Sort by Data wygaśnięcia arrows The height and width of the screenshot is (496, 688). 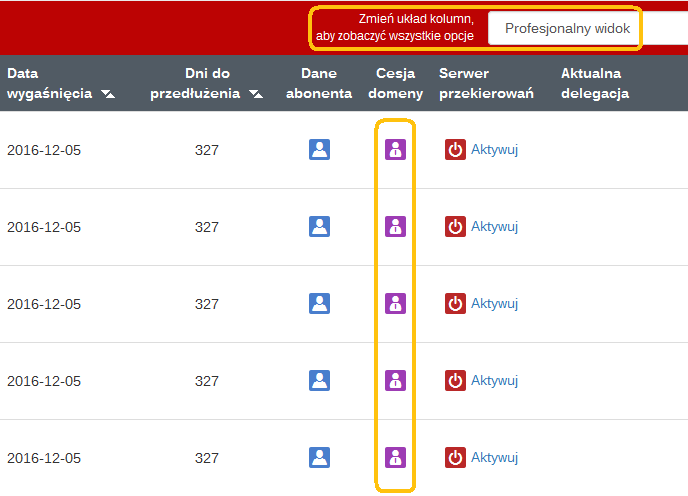coord(107,94)
